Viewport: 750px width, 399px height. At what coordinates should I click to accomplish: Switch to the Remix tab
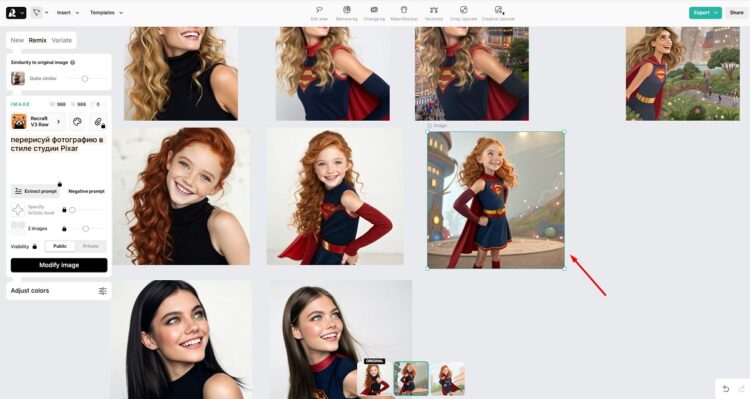coord(37,40)
